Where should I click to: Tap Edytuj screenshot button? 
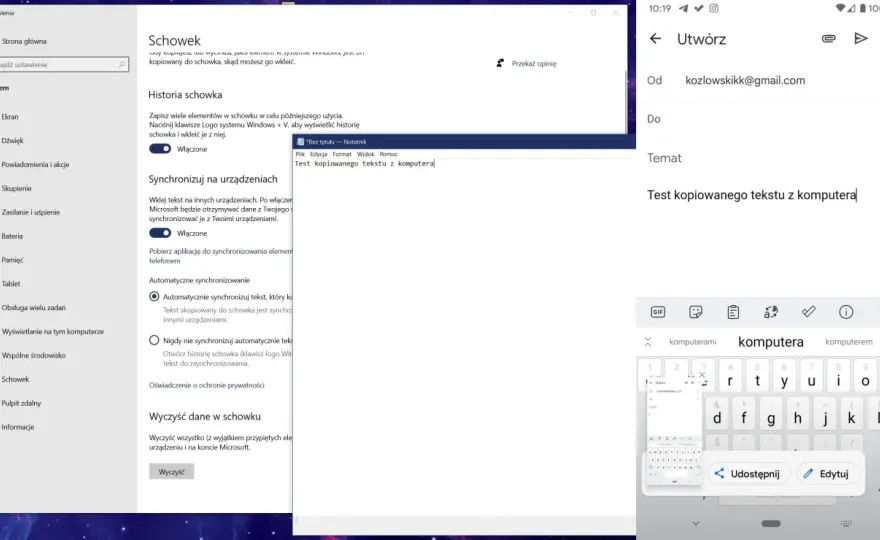(x=826, y=474)
